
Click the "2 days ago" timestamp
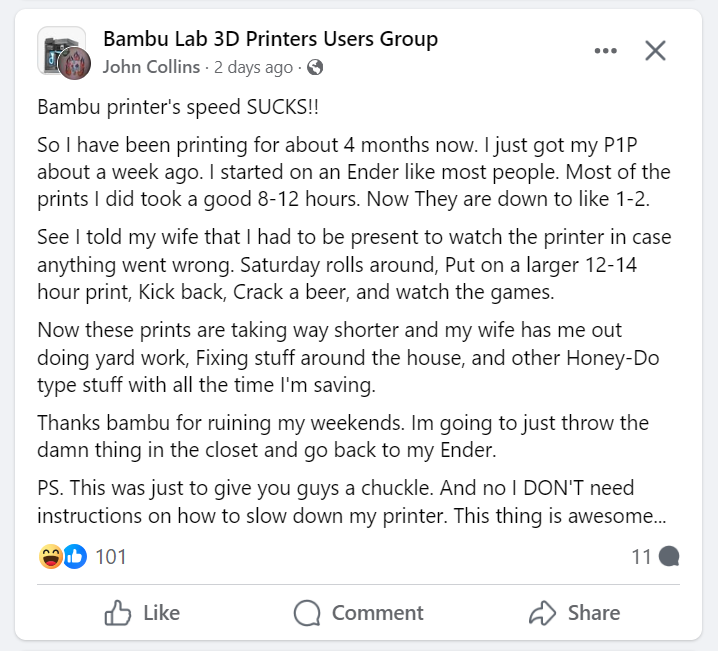pos(253,68)
